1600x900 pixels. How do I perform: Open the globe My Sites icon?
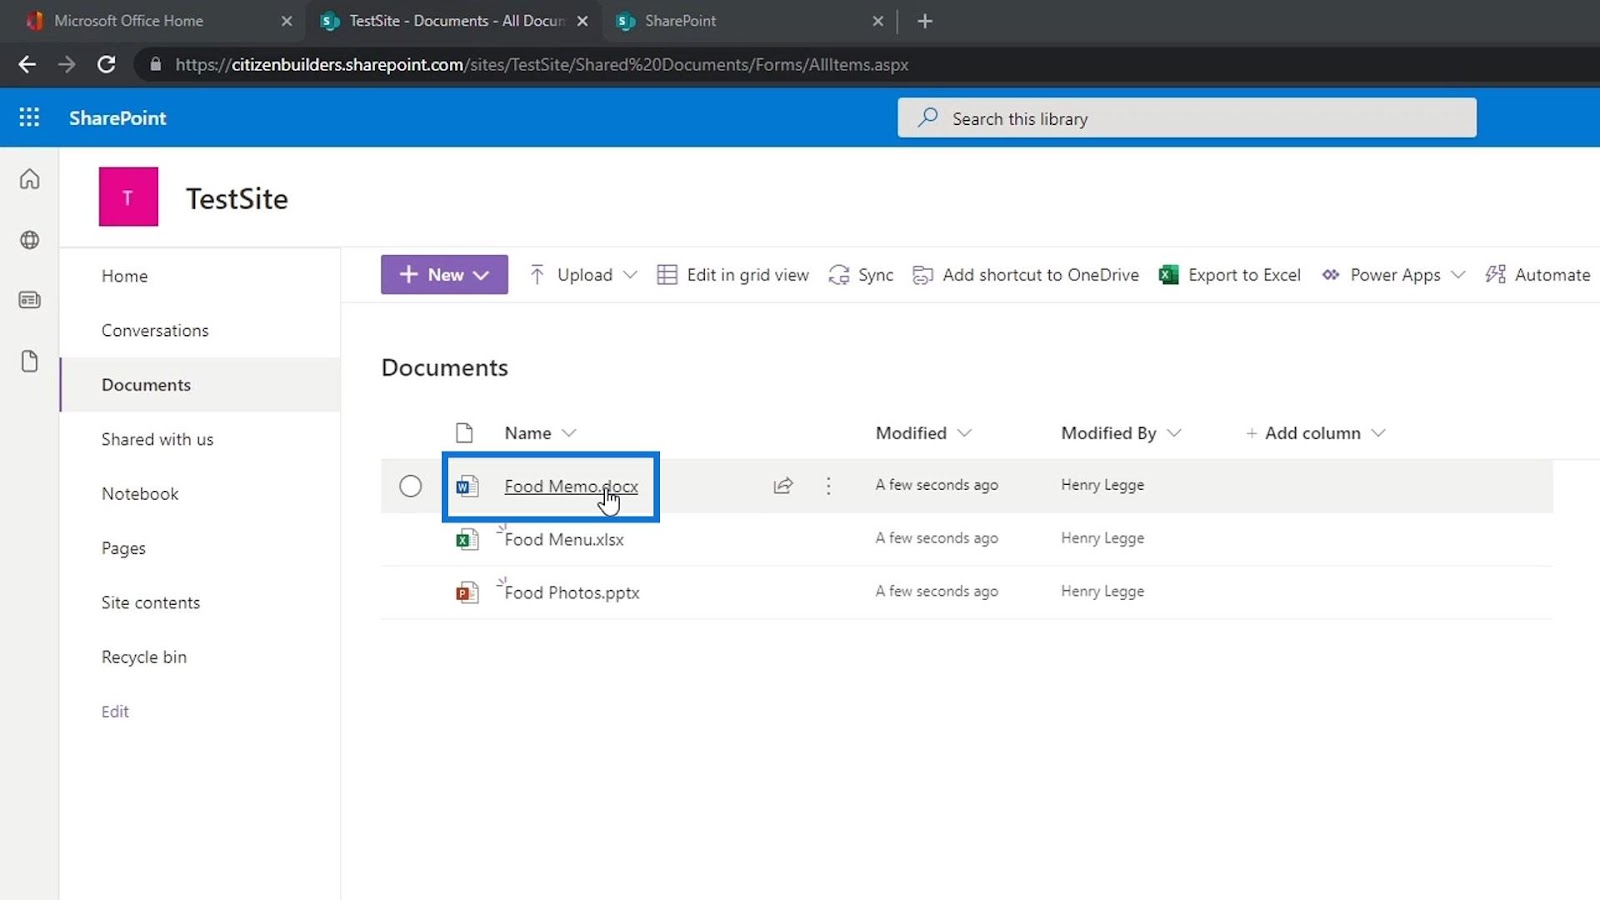[30, 240]
